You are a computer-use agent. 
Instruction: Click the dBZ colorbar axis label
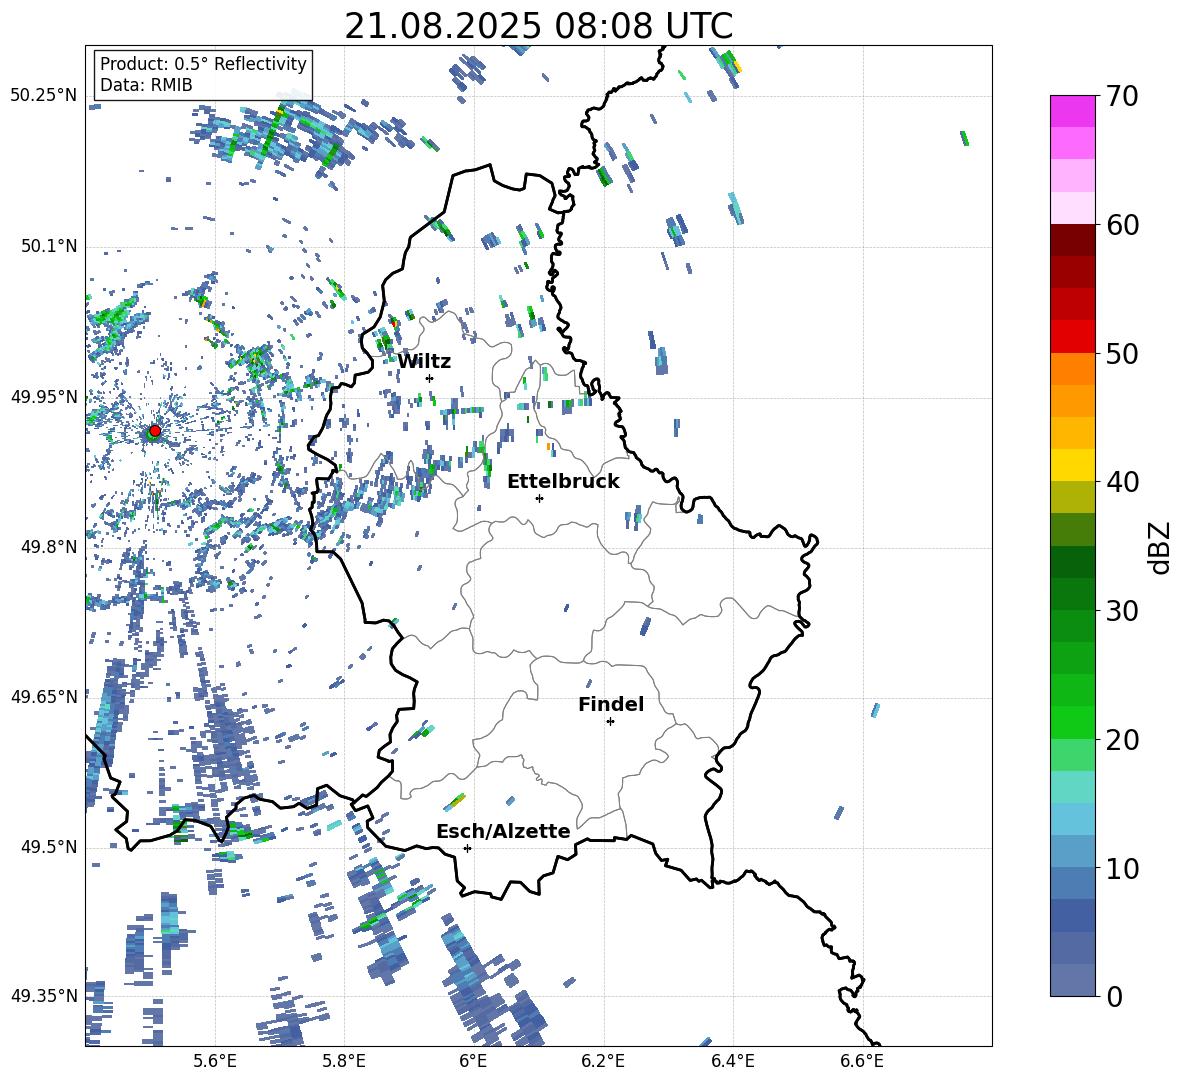click(1161, 548)
